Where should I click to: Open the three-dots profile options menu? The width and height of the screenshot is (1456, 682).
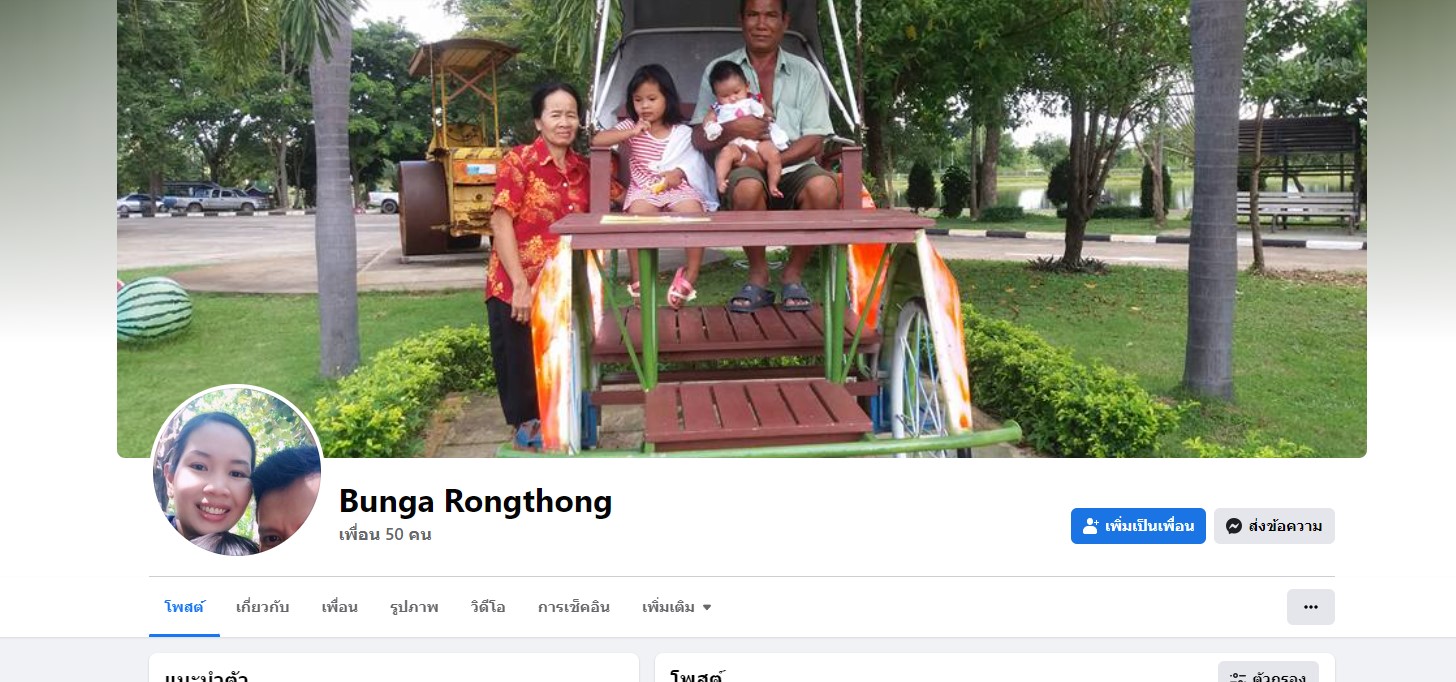1310,607
